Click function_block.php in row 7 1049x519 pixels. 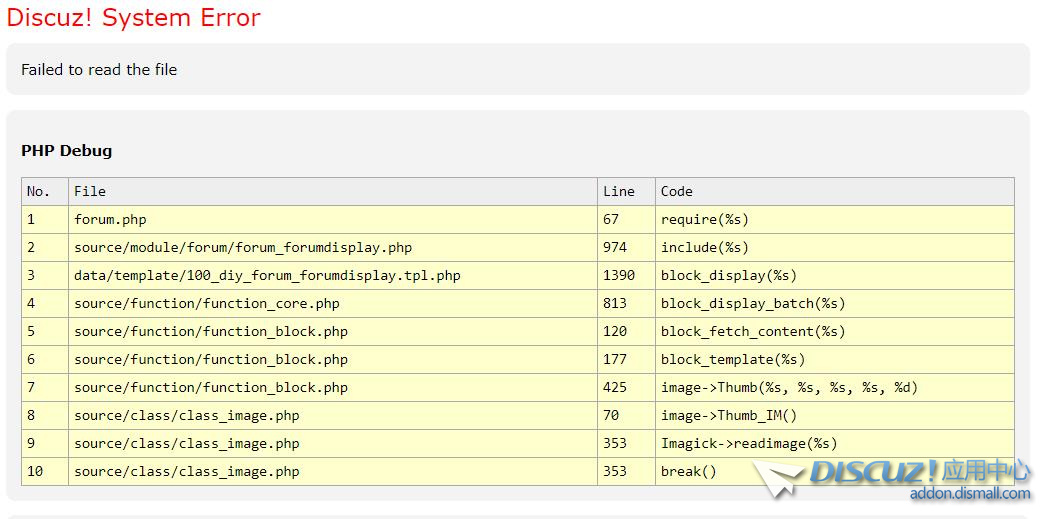click(211, 388)
